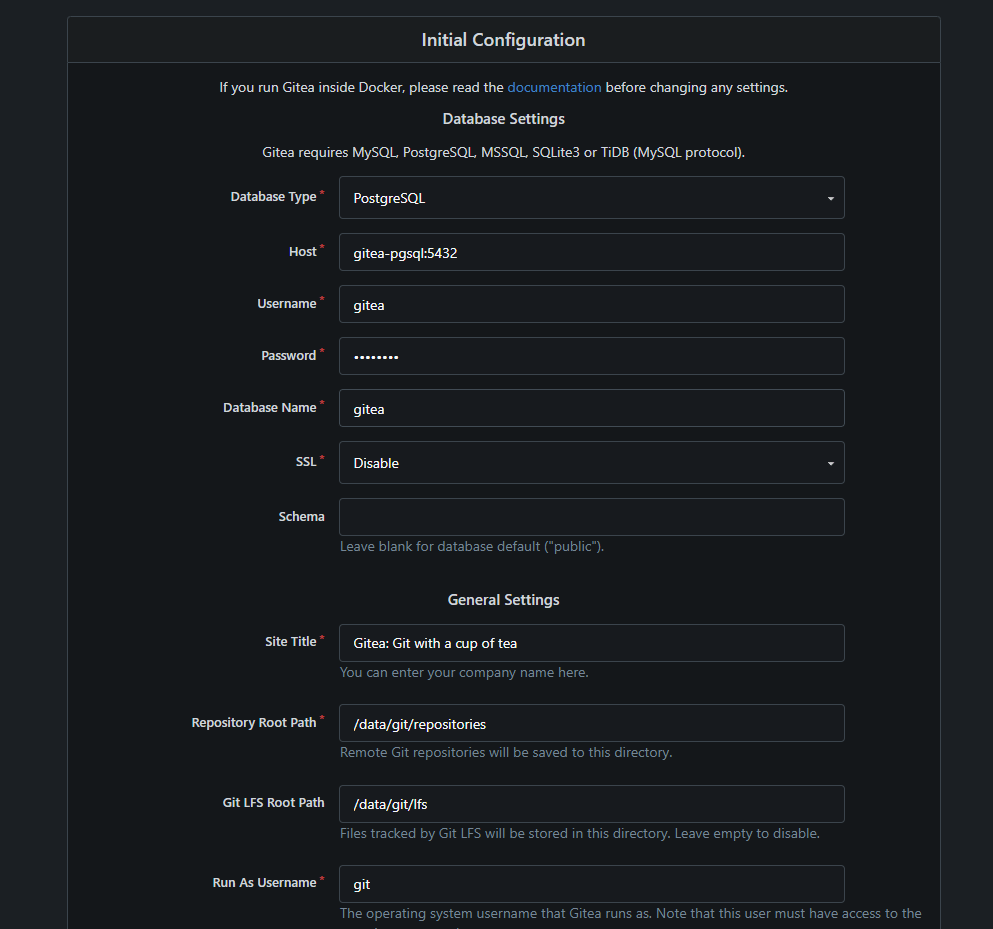Click the 'Files tracked by Git LFS' hint
993x929 pixels.
pos(579,833)
